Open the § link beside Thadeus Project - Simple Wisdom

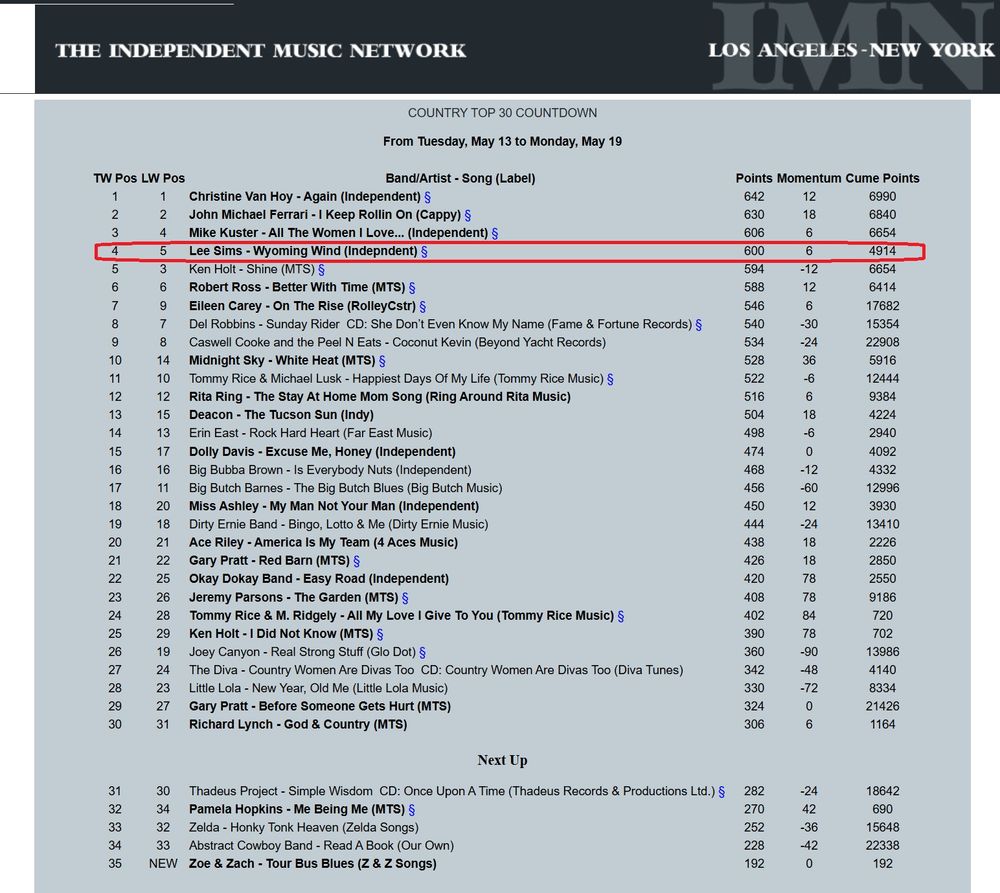pos(721,792)
